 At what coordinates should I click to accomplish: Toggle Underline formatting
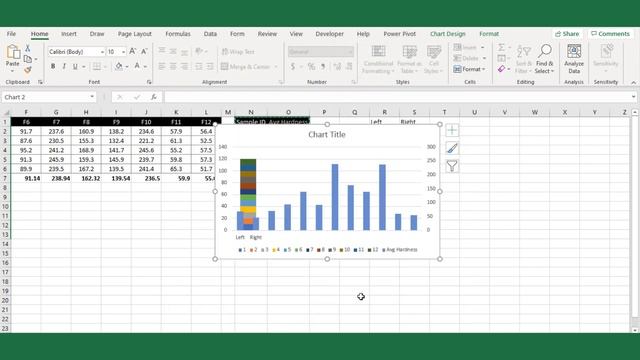click(x=75, y=66)
